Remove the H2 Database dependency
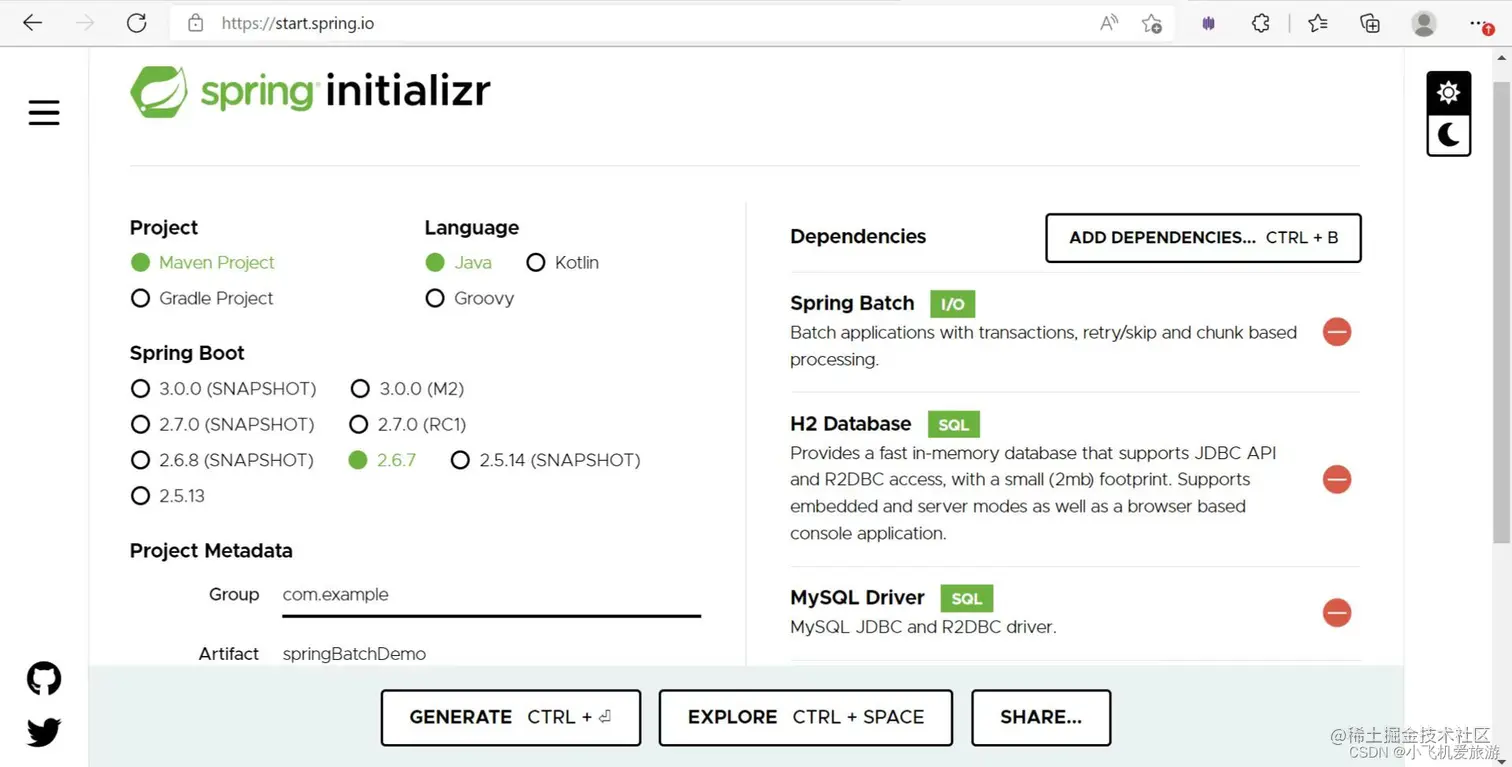Screen dimensions: 1512x767 (x=1337, y=480)
